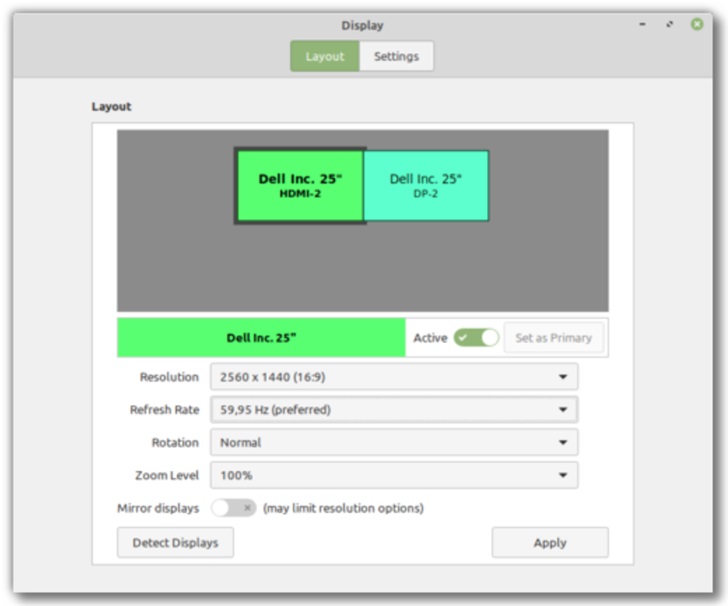This screenshot has height=606, width=728.
Task: Open the Rotation dropdown
Action: (x=394, y=442)
